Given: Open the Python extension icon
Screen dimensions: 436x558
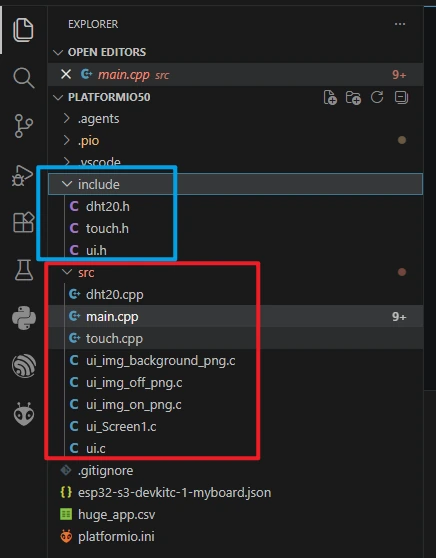Looking at the screenshot, I should pyautogui.click(x=24, y=318).
